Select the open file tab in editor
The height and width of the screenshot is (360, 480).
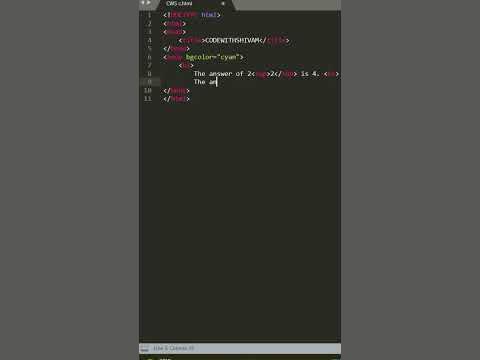pyautogui.click(x=195, y=4)
